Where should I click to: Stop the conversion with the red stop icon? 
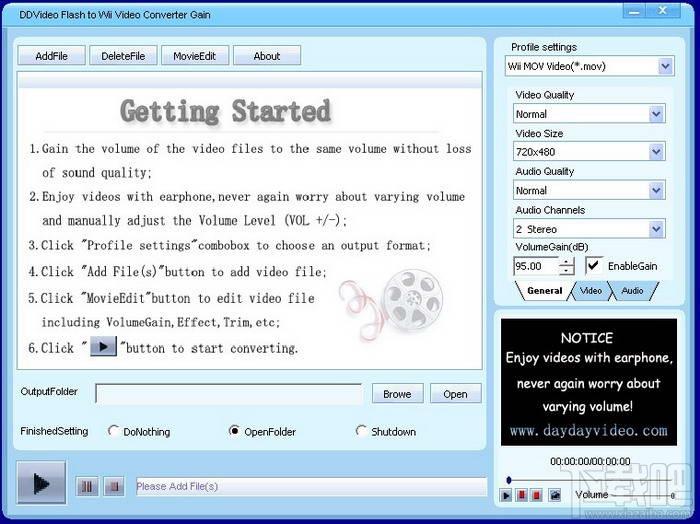114,486
